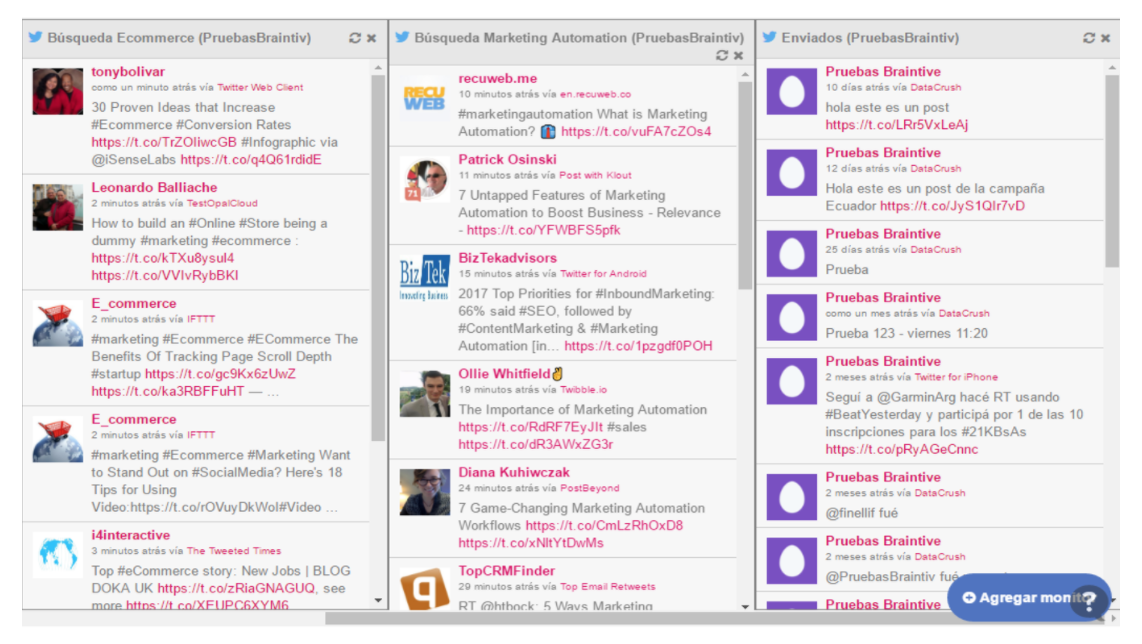Open Twitter for iPhone source link
Screen dimensions: 1142x644
(956, 377)
